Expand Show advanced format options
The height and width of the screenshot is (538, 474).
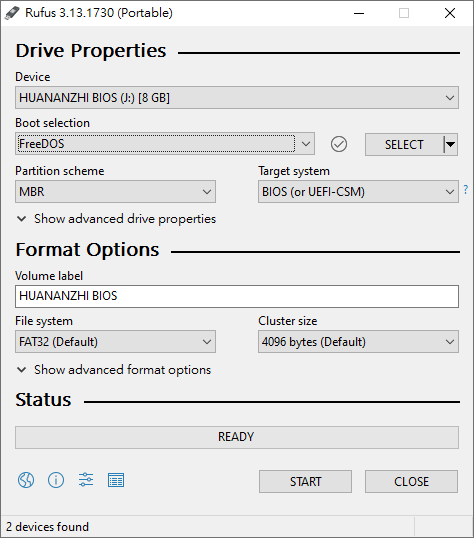pyautogui.click(x=114, y=370)
